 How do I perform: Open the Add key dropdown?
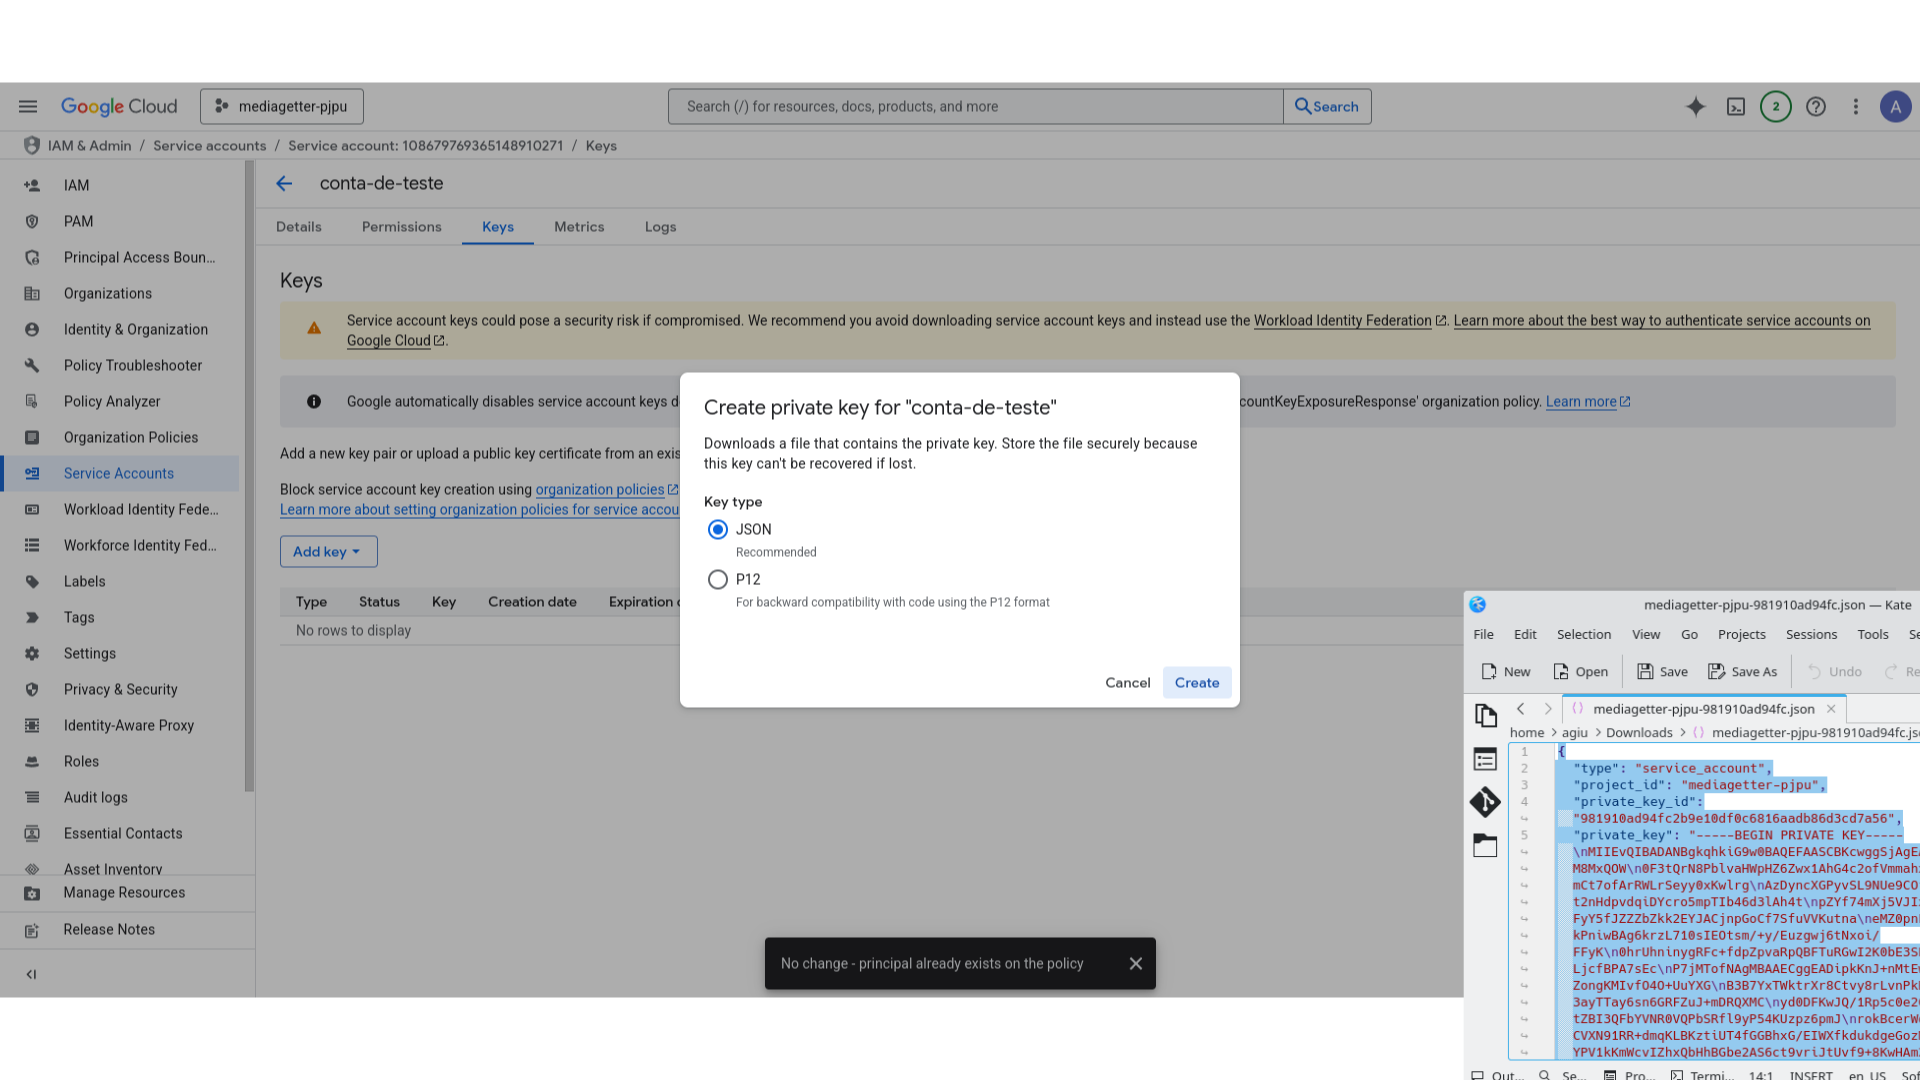pyautogui.click(x=328, y=552)
